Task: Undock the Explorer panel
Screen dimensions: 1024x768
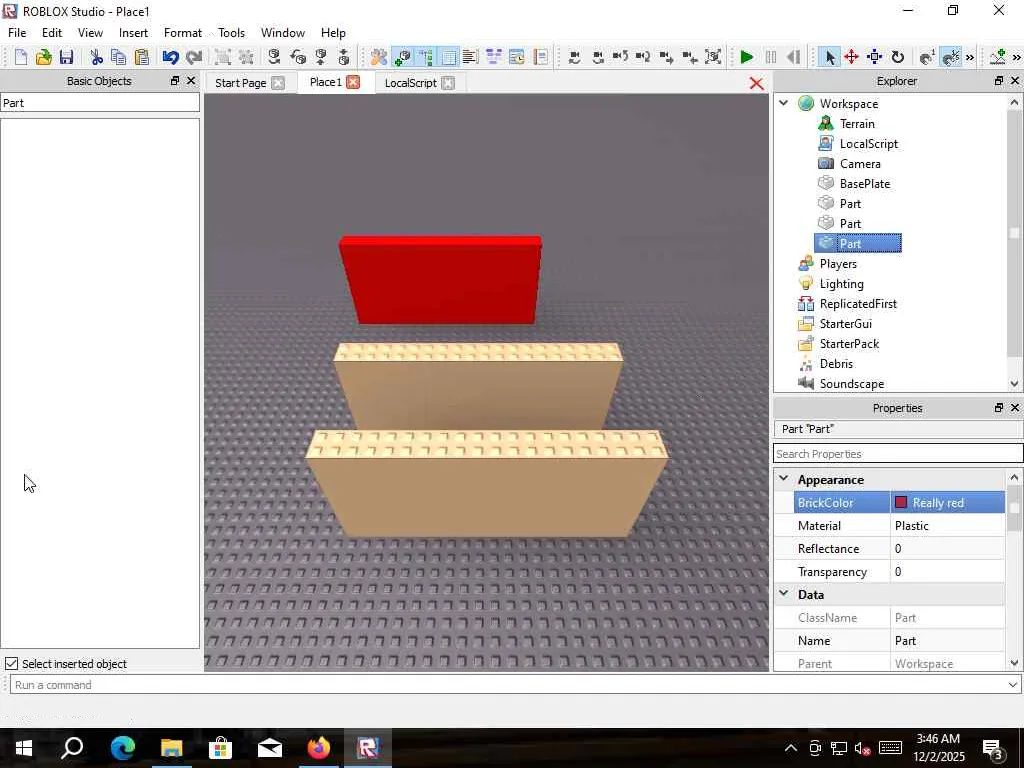Action: [x=999, y=80]
